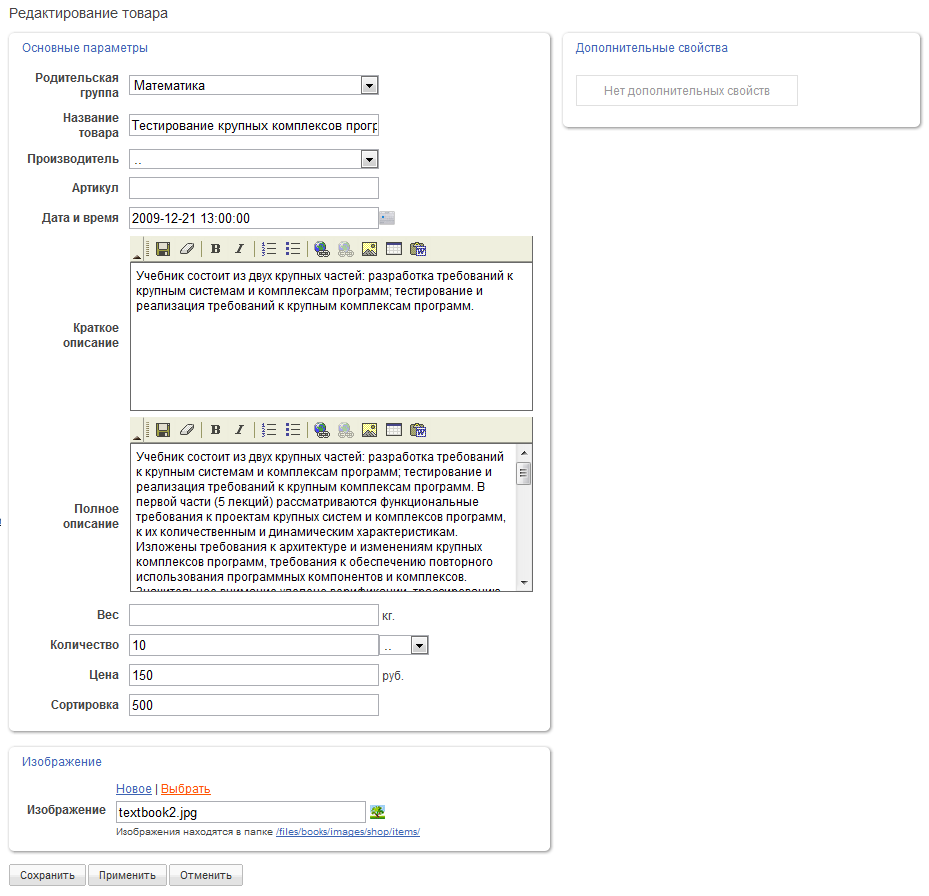The height and width of the screenshot is (896, 929).
Task: Focus image filename field textbook2.jpg
Action: tap(241, 812)
